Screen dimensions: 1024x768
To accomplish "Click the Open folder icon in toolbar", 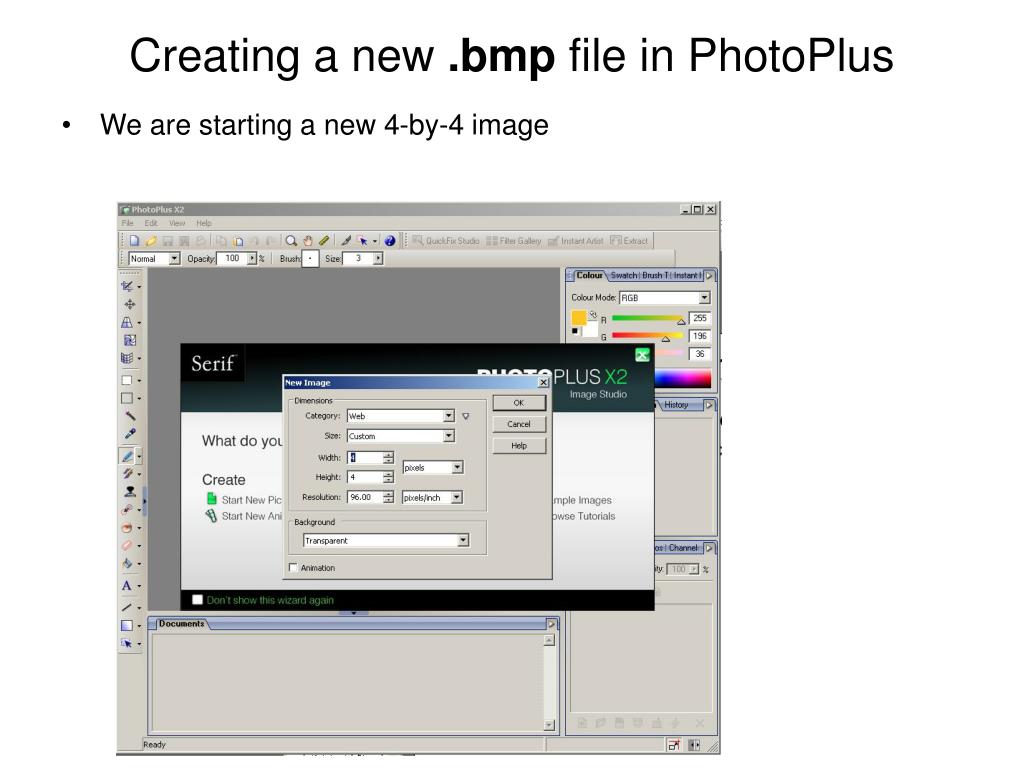I will click(x=151, y=241).
